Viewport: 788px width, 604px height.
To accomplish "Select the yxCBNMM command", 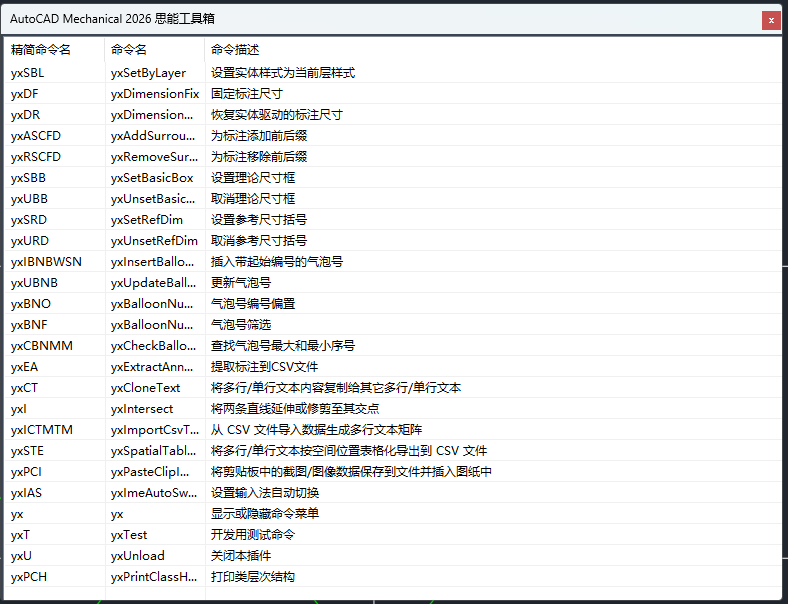I will pos(42,346).
